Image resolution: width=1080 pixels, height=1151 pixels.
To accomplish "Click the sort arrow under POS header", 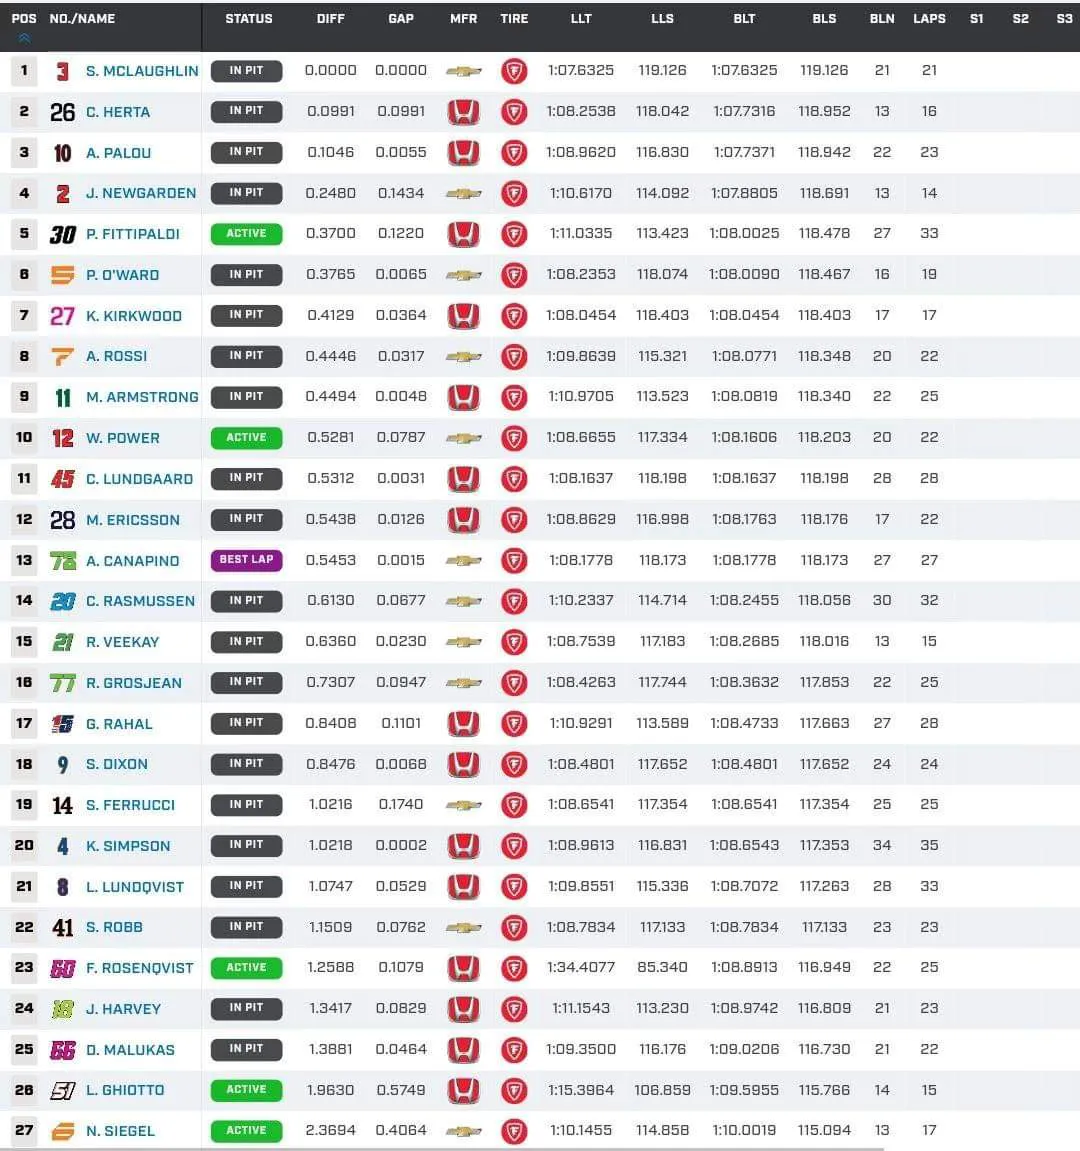I will pyautogui.click(x=24, y=38).
